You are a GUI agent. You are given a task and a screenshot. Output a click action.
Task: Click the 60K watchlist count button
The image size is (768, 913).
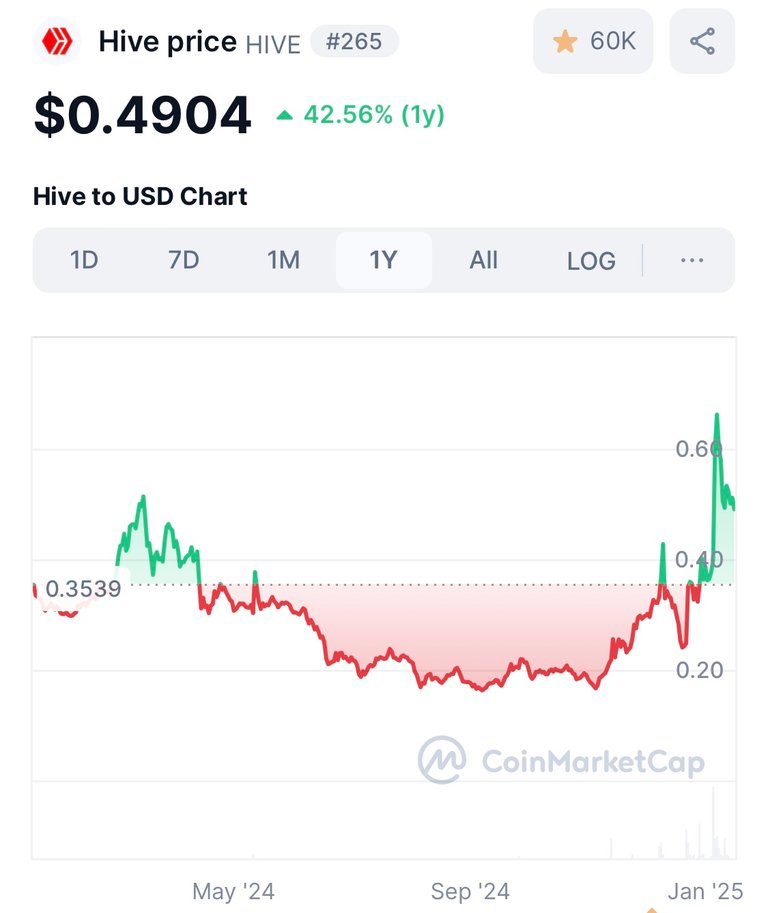point(593,41)
